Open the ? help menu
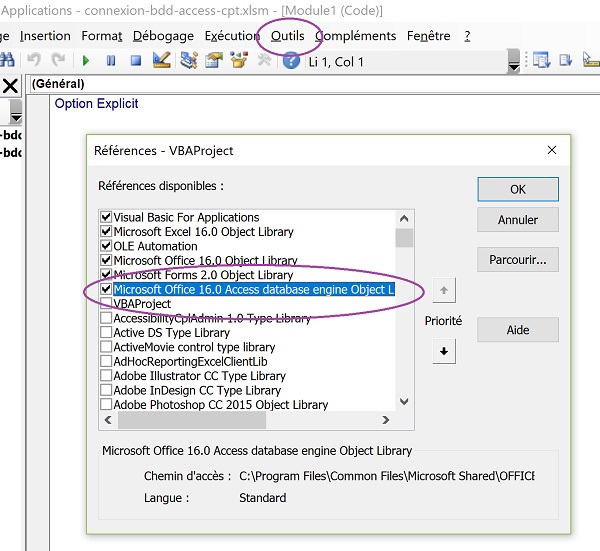 point(467,36)
